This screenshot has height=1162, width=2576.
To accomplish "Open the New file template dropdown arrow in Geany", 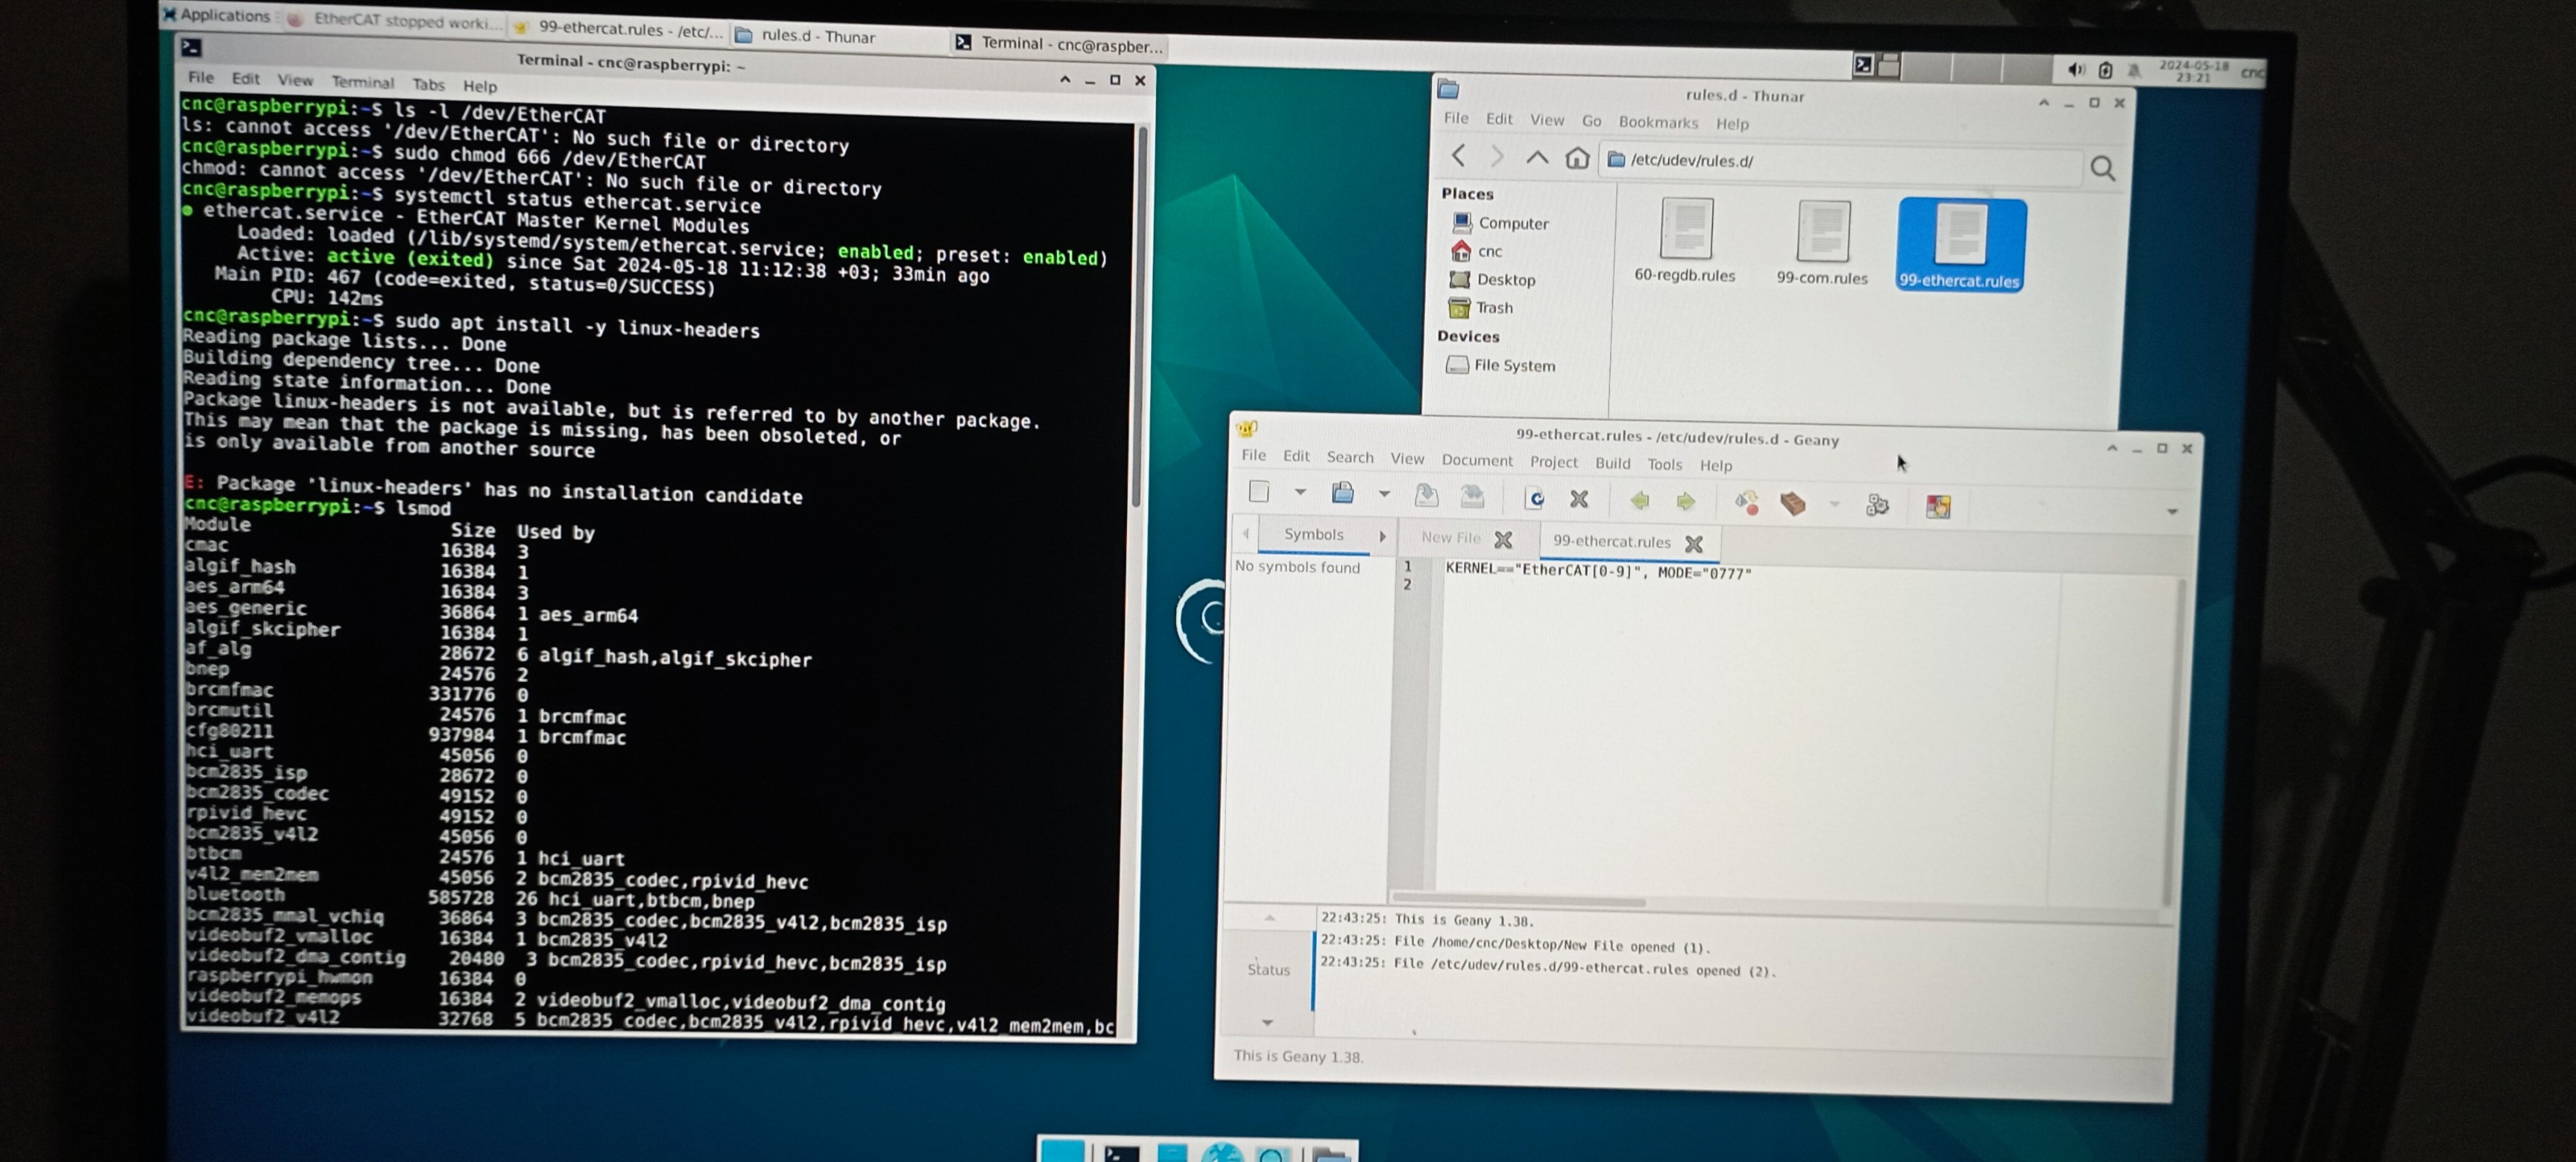I will coord(1300,492).
